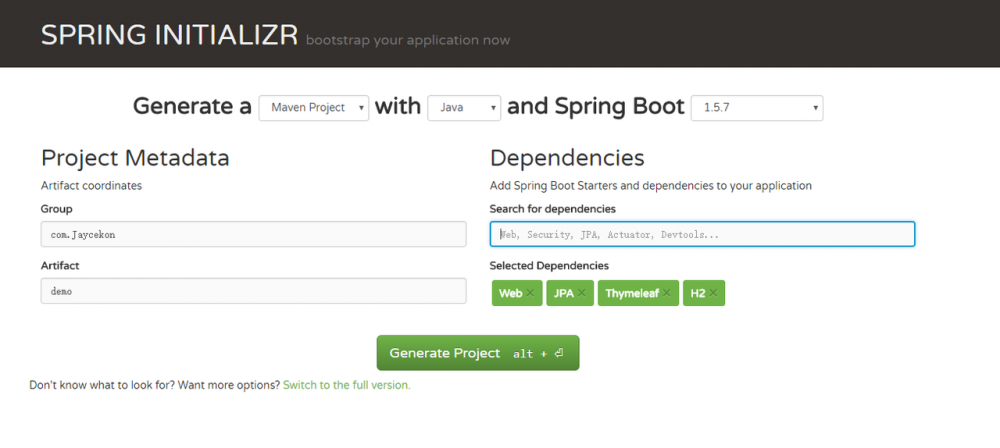
Task: Remove the JPA dependency using its x
Action: point(582,293)
